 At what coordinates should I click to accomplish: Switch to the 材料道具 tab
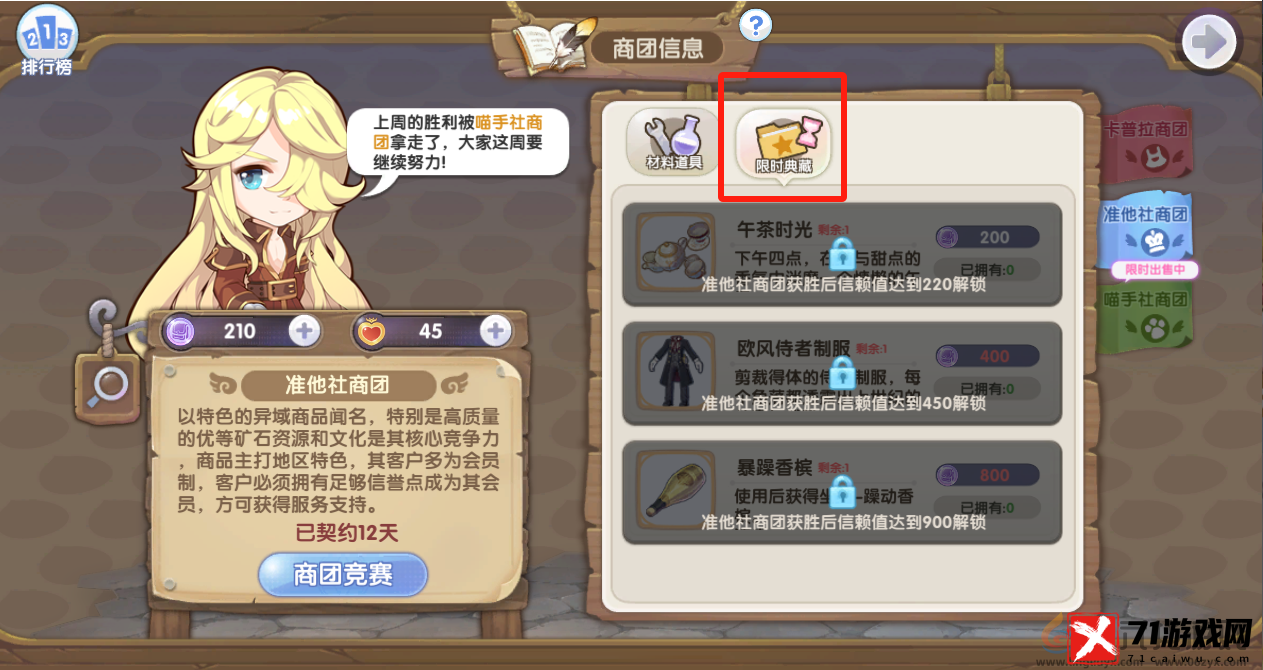point(673,142)
